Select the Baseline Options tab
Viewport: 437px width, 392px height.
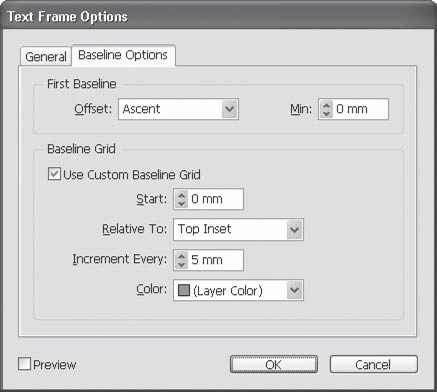123,55
